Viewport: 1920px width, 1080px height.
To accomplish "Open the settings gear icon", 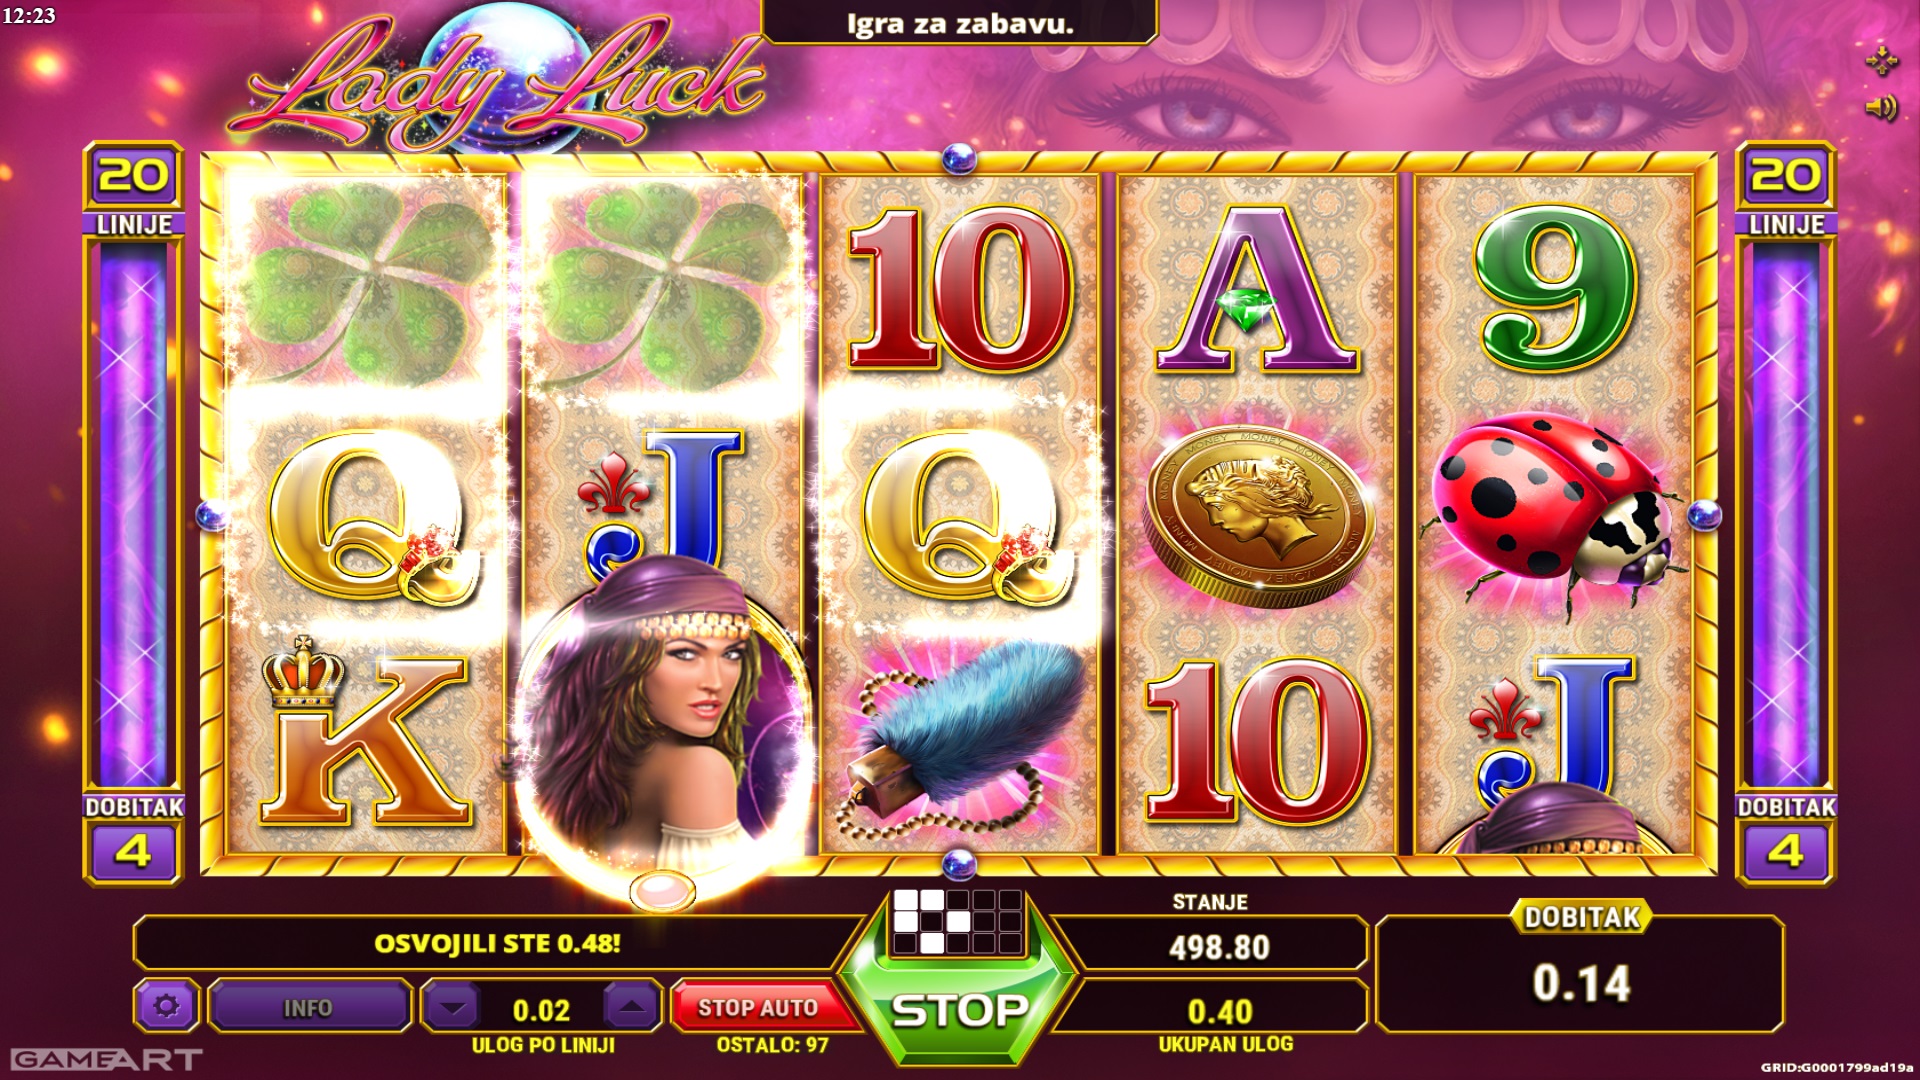I will pos(167,1006).
